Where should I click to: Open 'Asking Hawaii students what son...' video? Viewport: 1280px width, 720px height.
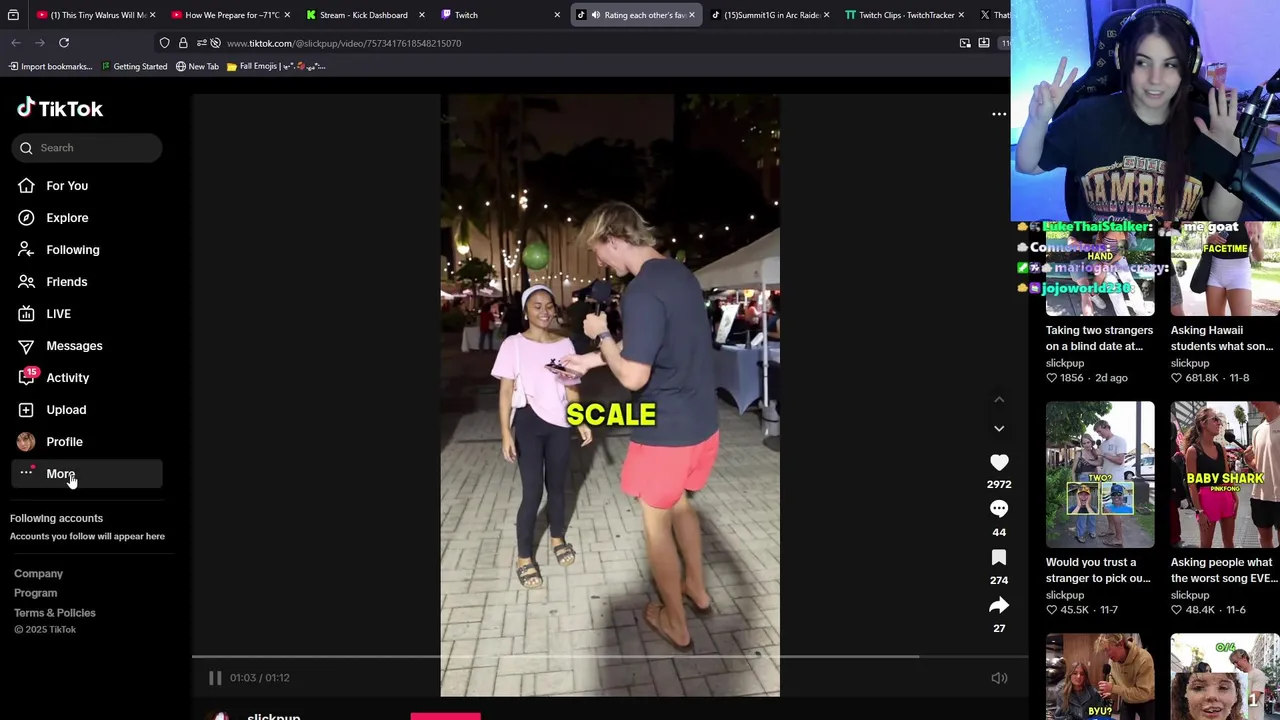tap(1225, 268)
